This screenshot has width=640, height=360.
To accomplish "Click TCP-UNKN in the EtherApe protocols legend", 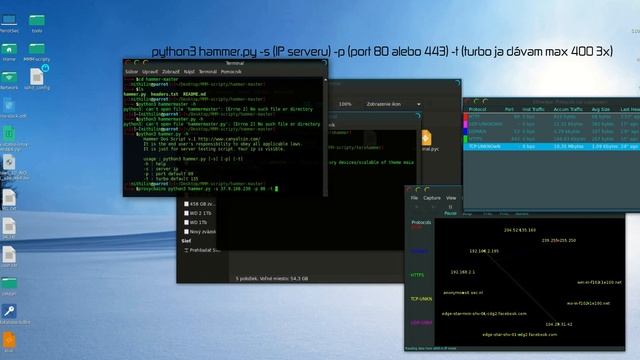I will click(x=421, y=299).
